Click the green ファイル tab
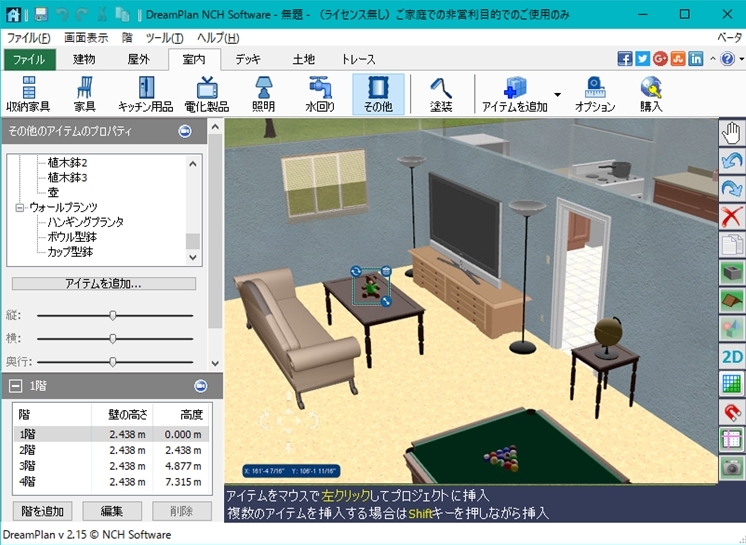This screenshot has height=545, width=746. [x=29, y=59]
